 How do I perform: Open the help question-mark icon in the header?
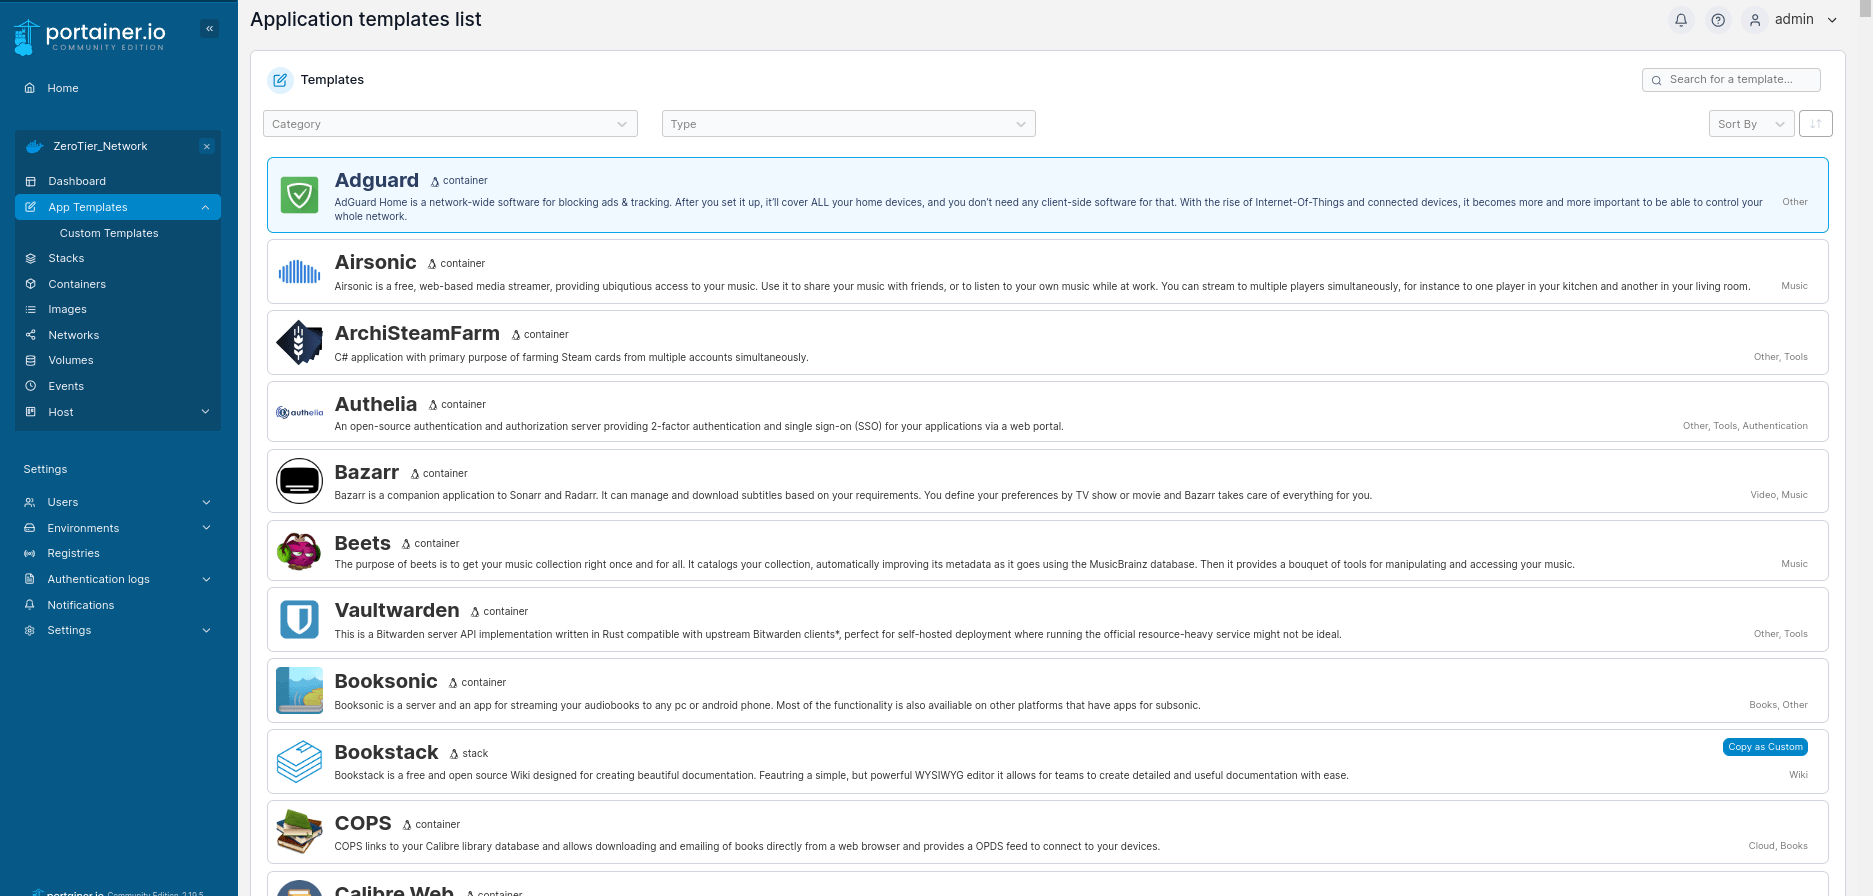click(1718, 20)
